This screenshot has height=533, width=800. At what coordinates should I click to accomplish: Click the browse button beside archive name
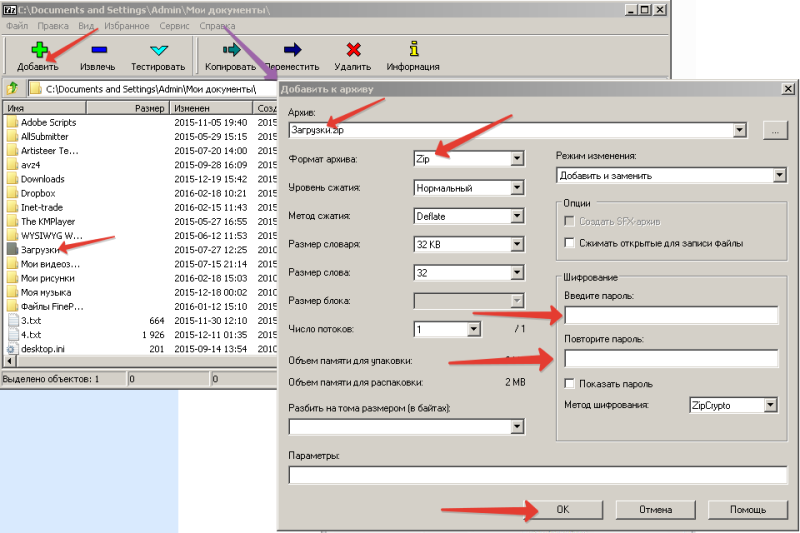[773, 130]
